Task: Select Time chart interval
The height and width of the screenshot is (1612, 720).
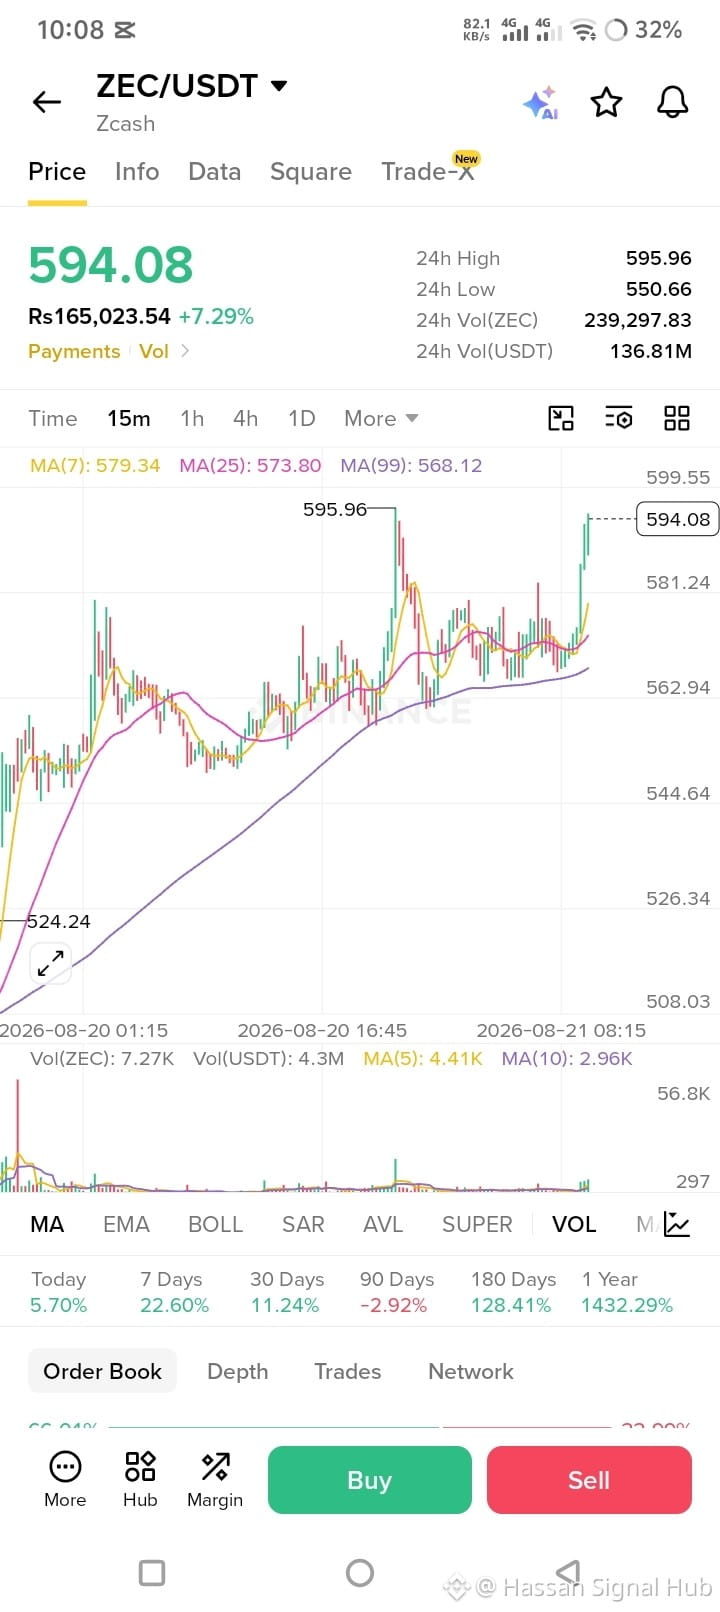Action: tap(53, 418)
